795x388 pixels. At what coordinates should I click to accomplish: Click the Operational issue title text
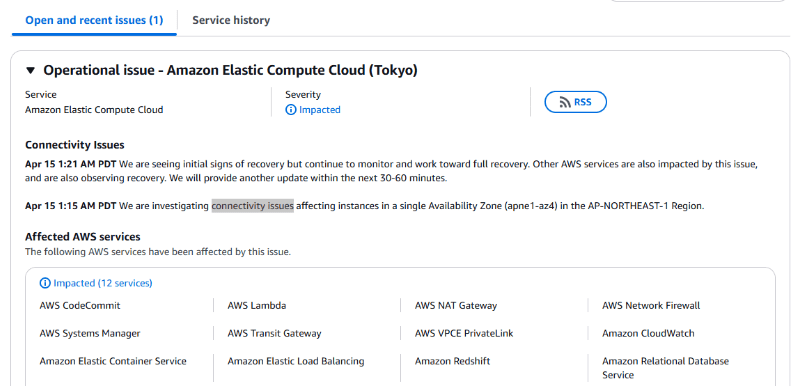(230, 70)
